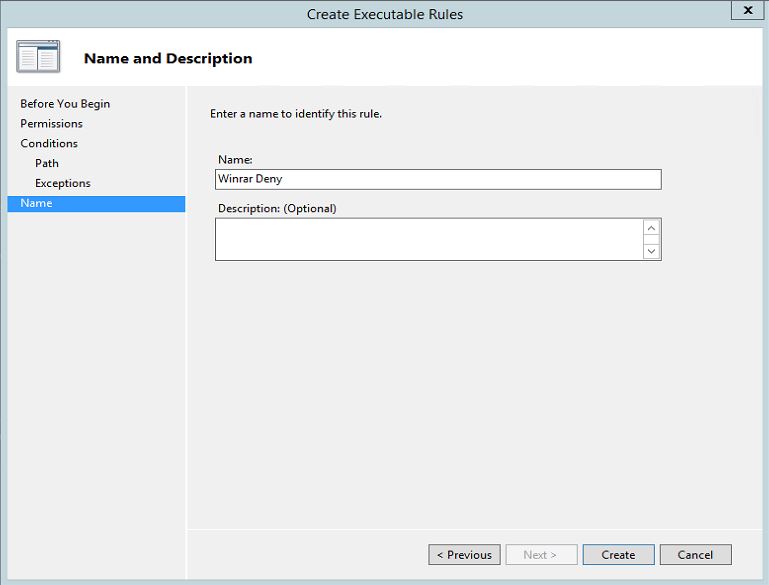Open the Exceptions step
The height and width of the screenshot is (585, 769).
tap(63, 183)
